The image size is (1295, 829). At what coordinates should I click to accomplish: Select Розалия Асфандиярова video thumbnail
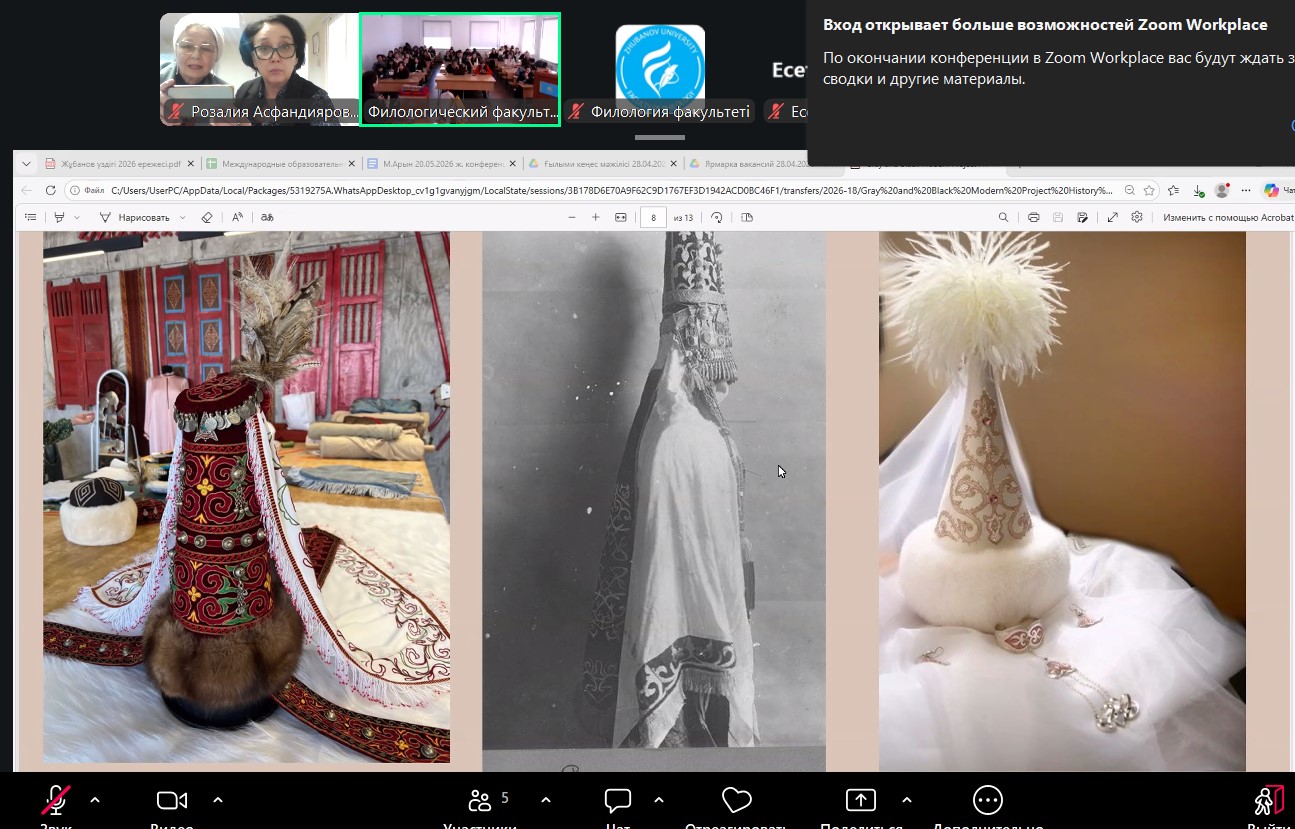pyautogui.click(x=260, y=69)
